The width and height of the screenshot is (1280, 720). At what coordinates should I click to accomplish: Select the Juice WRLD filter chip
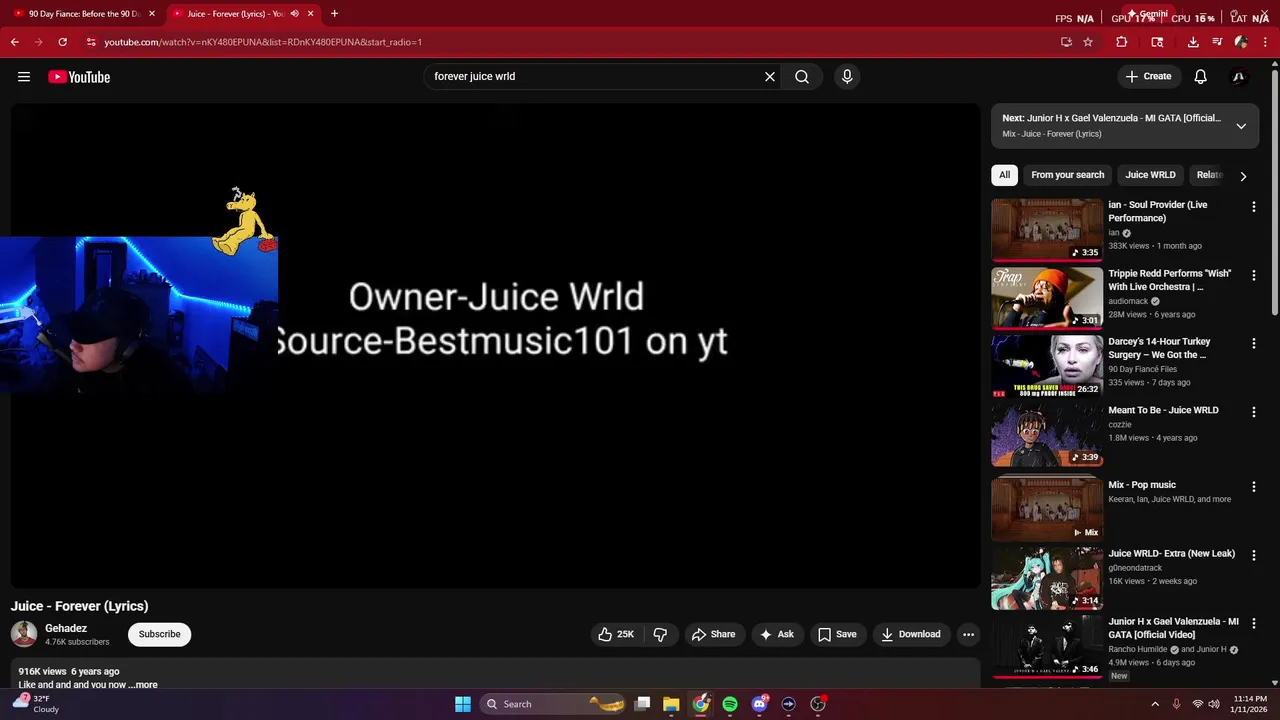[1150, 175]
